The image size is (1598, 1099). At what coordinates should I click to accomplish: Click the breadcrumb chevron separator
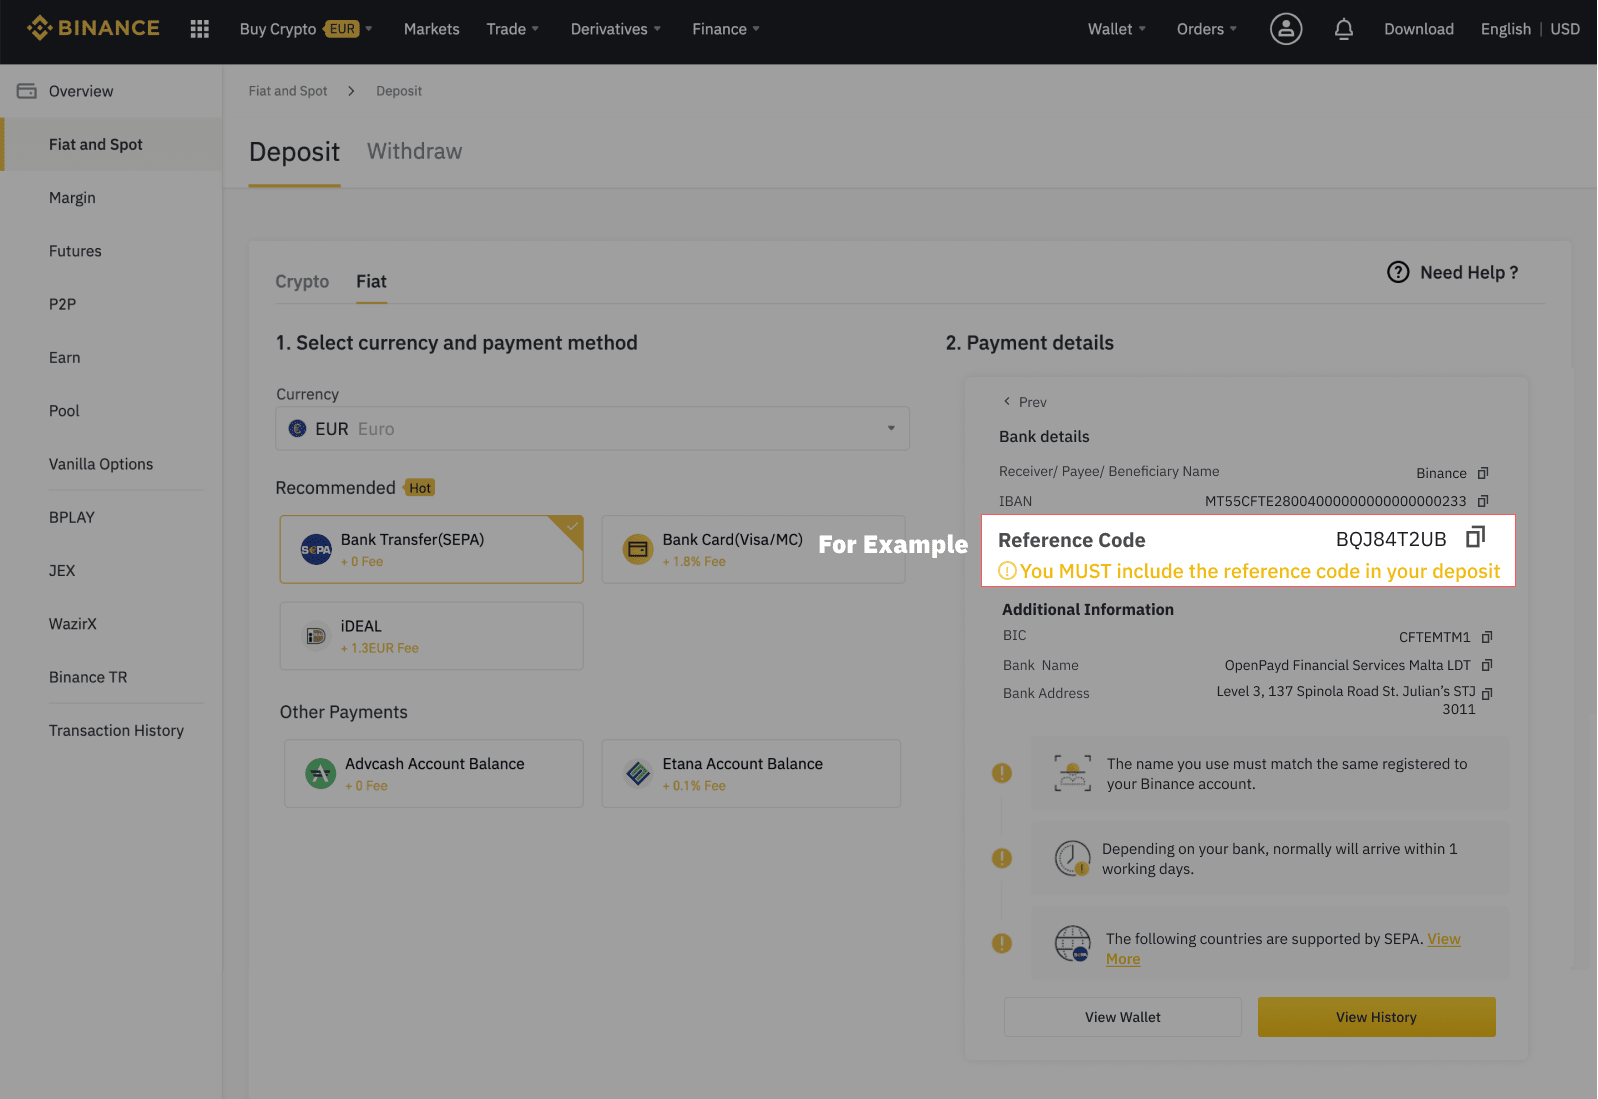(351, 91)
